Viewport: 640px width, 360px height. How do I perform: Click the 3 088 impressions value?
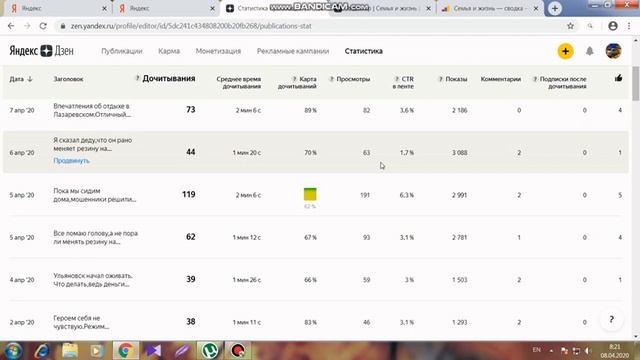(x=460, y=153)
